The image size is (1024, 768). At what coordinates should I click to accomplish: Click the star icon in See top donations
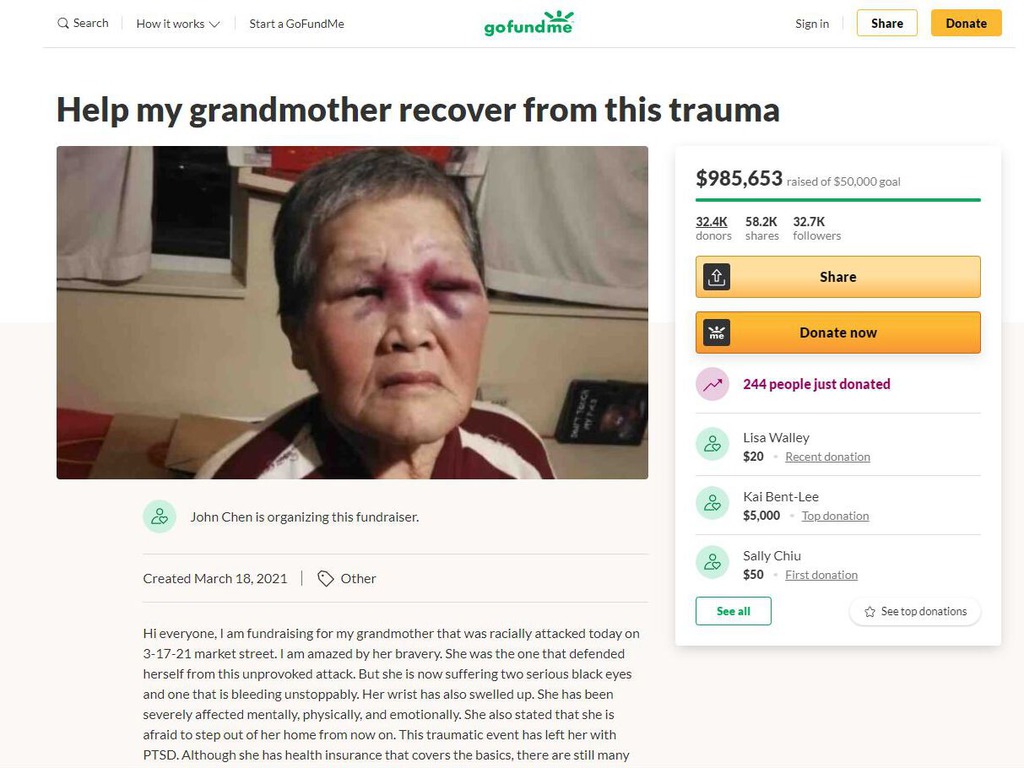[870, 612]
